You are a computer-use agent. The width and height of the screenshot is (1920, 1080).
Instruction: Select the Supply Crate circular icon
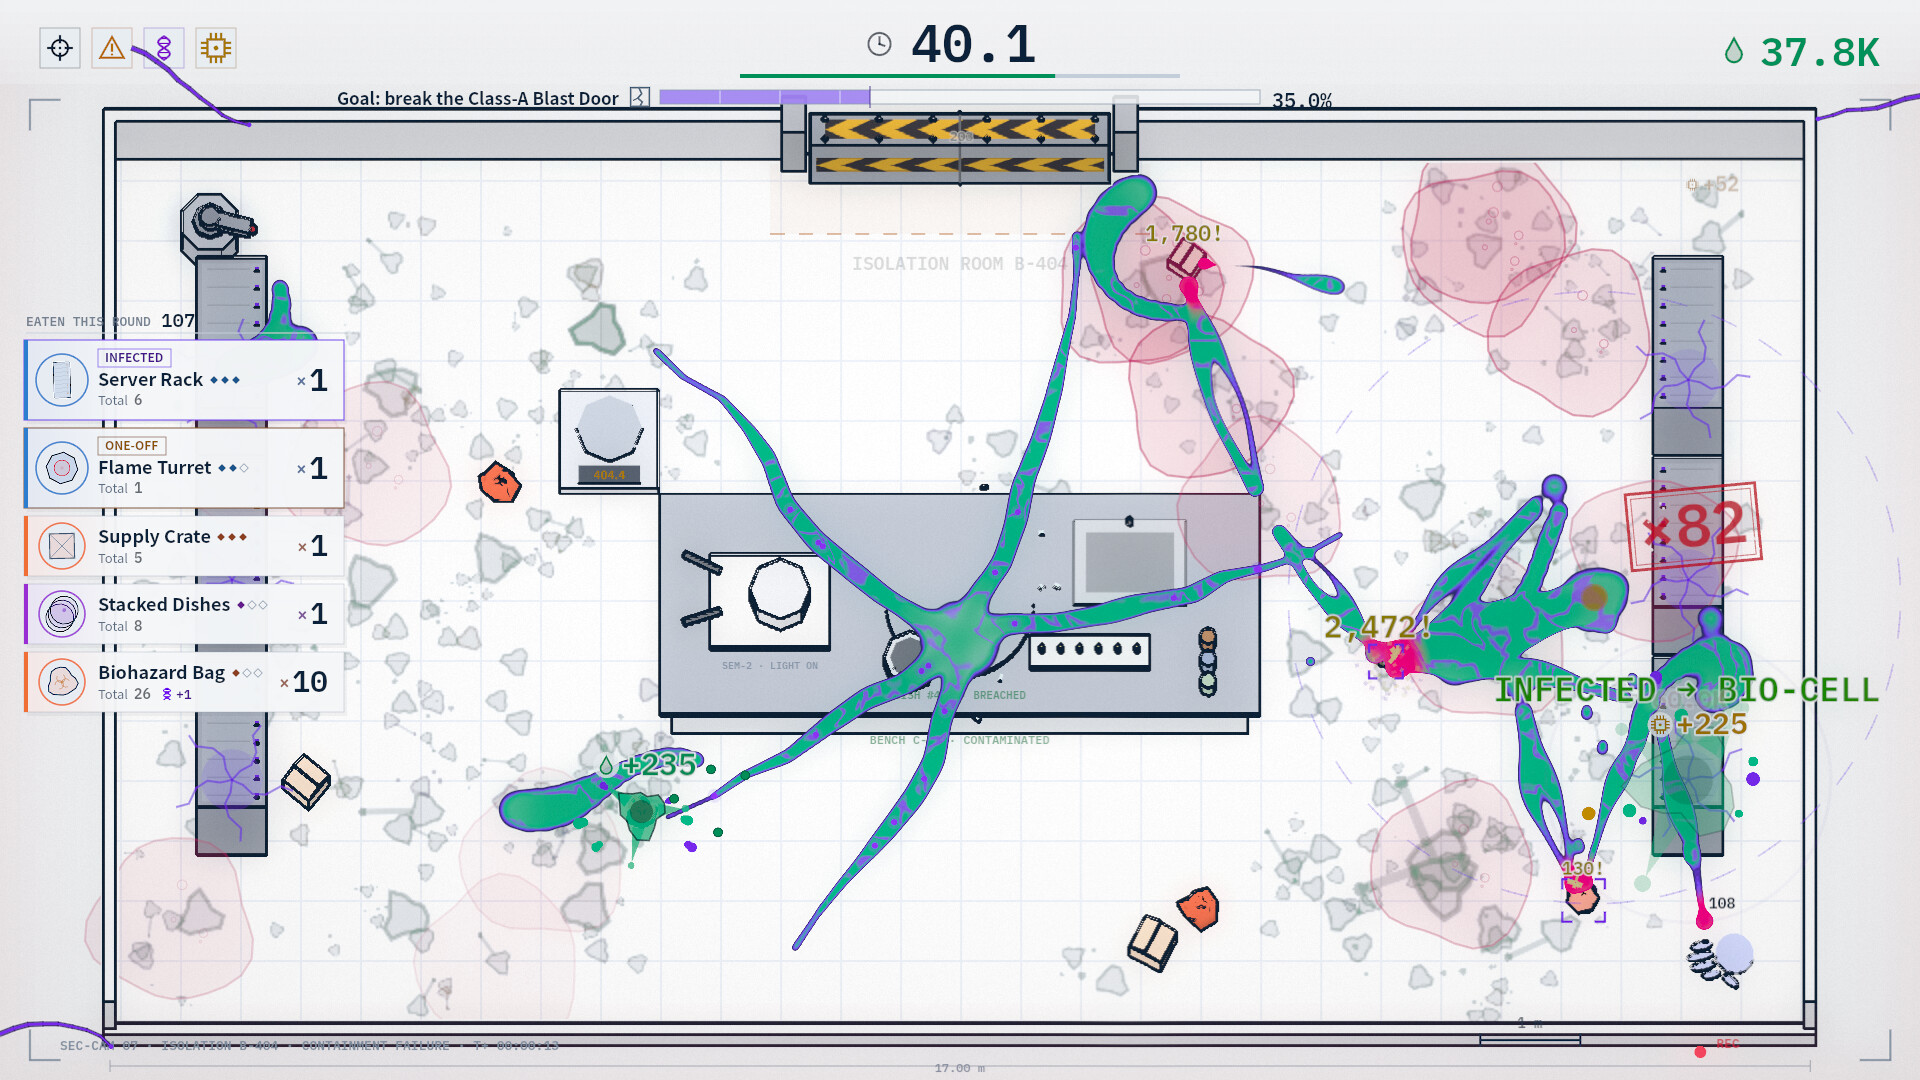pyautogui.click(x=62, y=546)
